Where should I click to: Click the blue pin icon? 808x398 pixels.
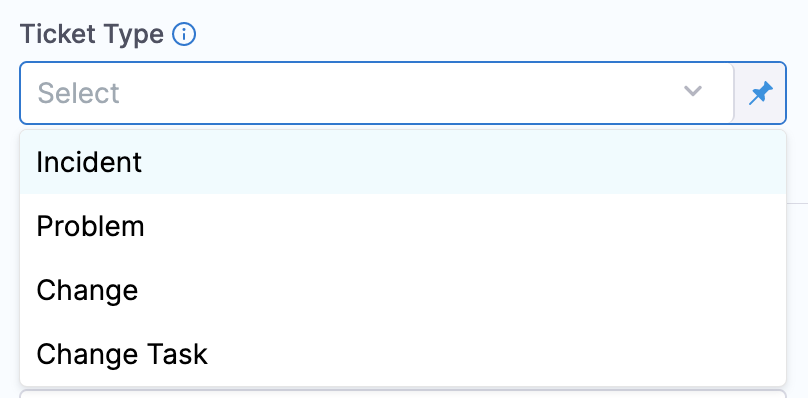761,93
